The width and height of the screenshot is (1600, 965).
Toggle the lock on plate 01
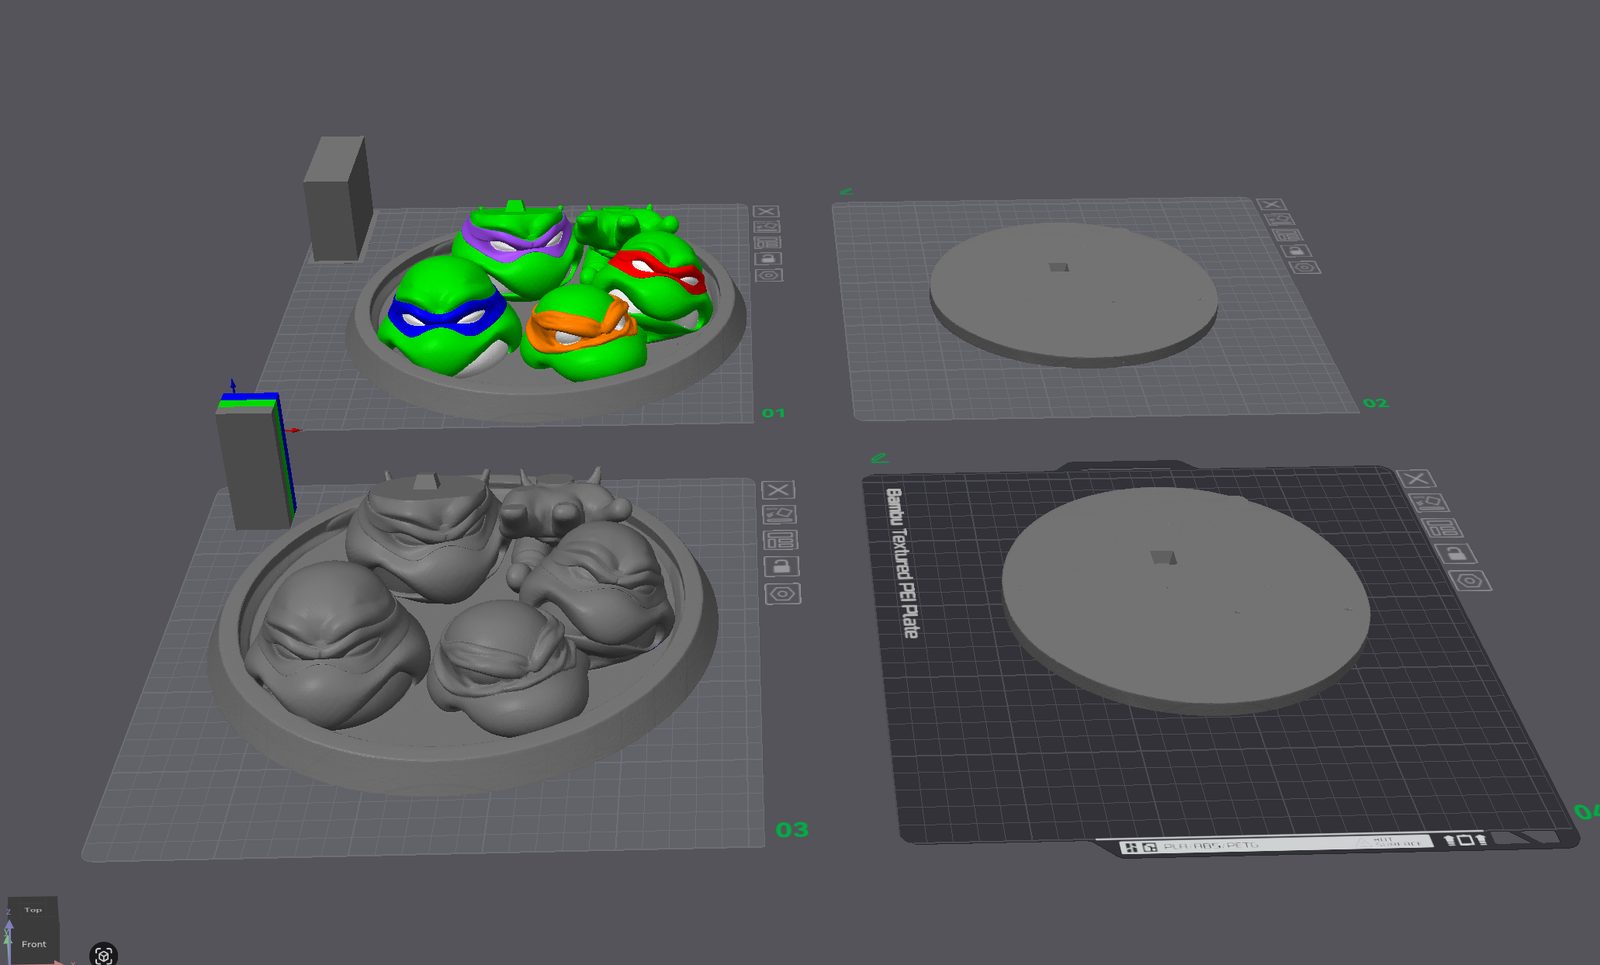coord(768,259)
